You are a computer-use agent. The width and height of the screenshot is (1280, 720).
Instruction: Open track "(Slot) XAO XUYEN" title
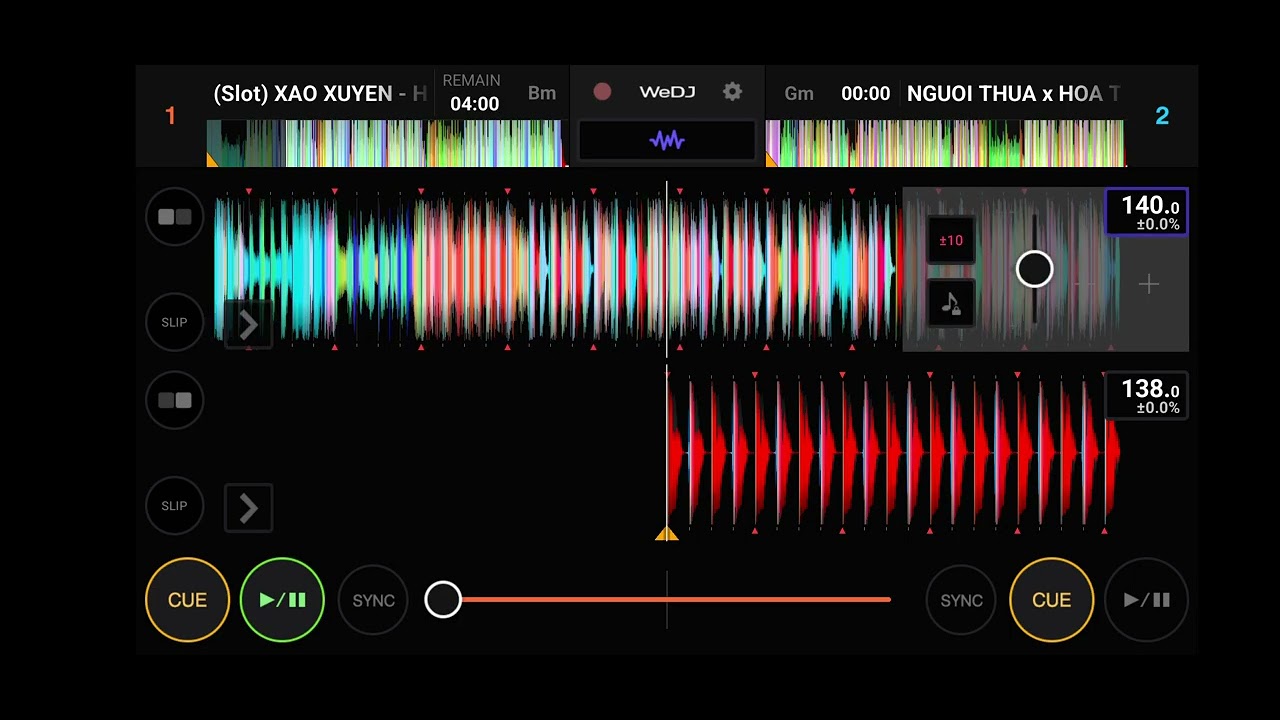click(x=320, y=94)
